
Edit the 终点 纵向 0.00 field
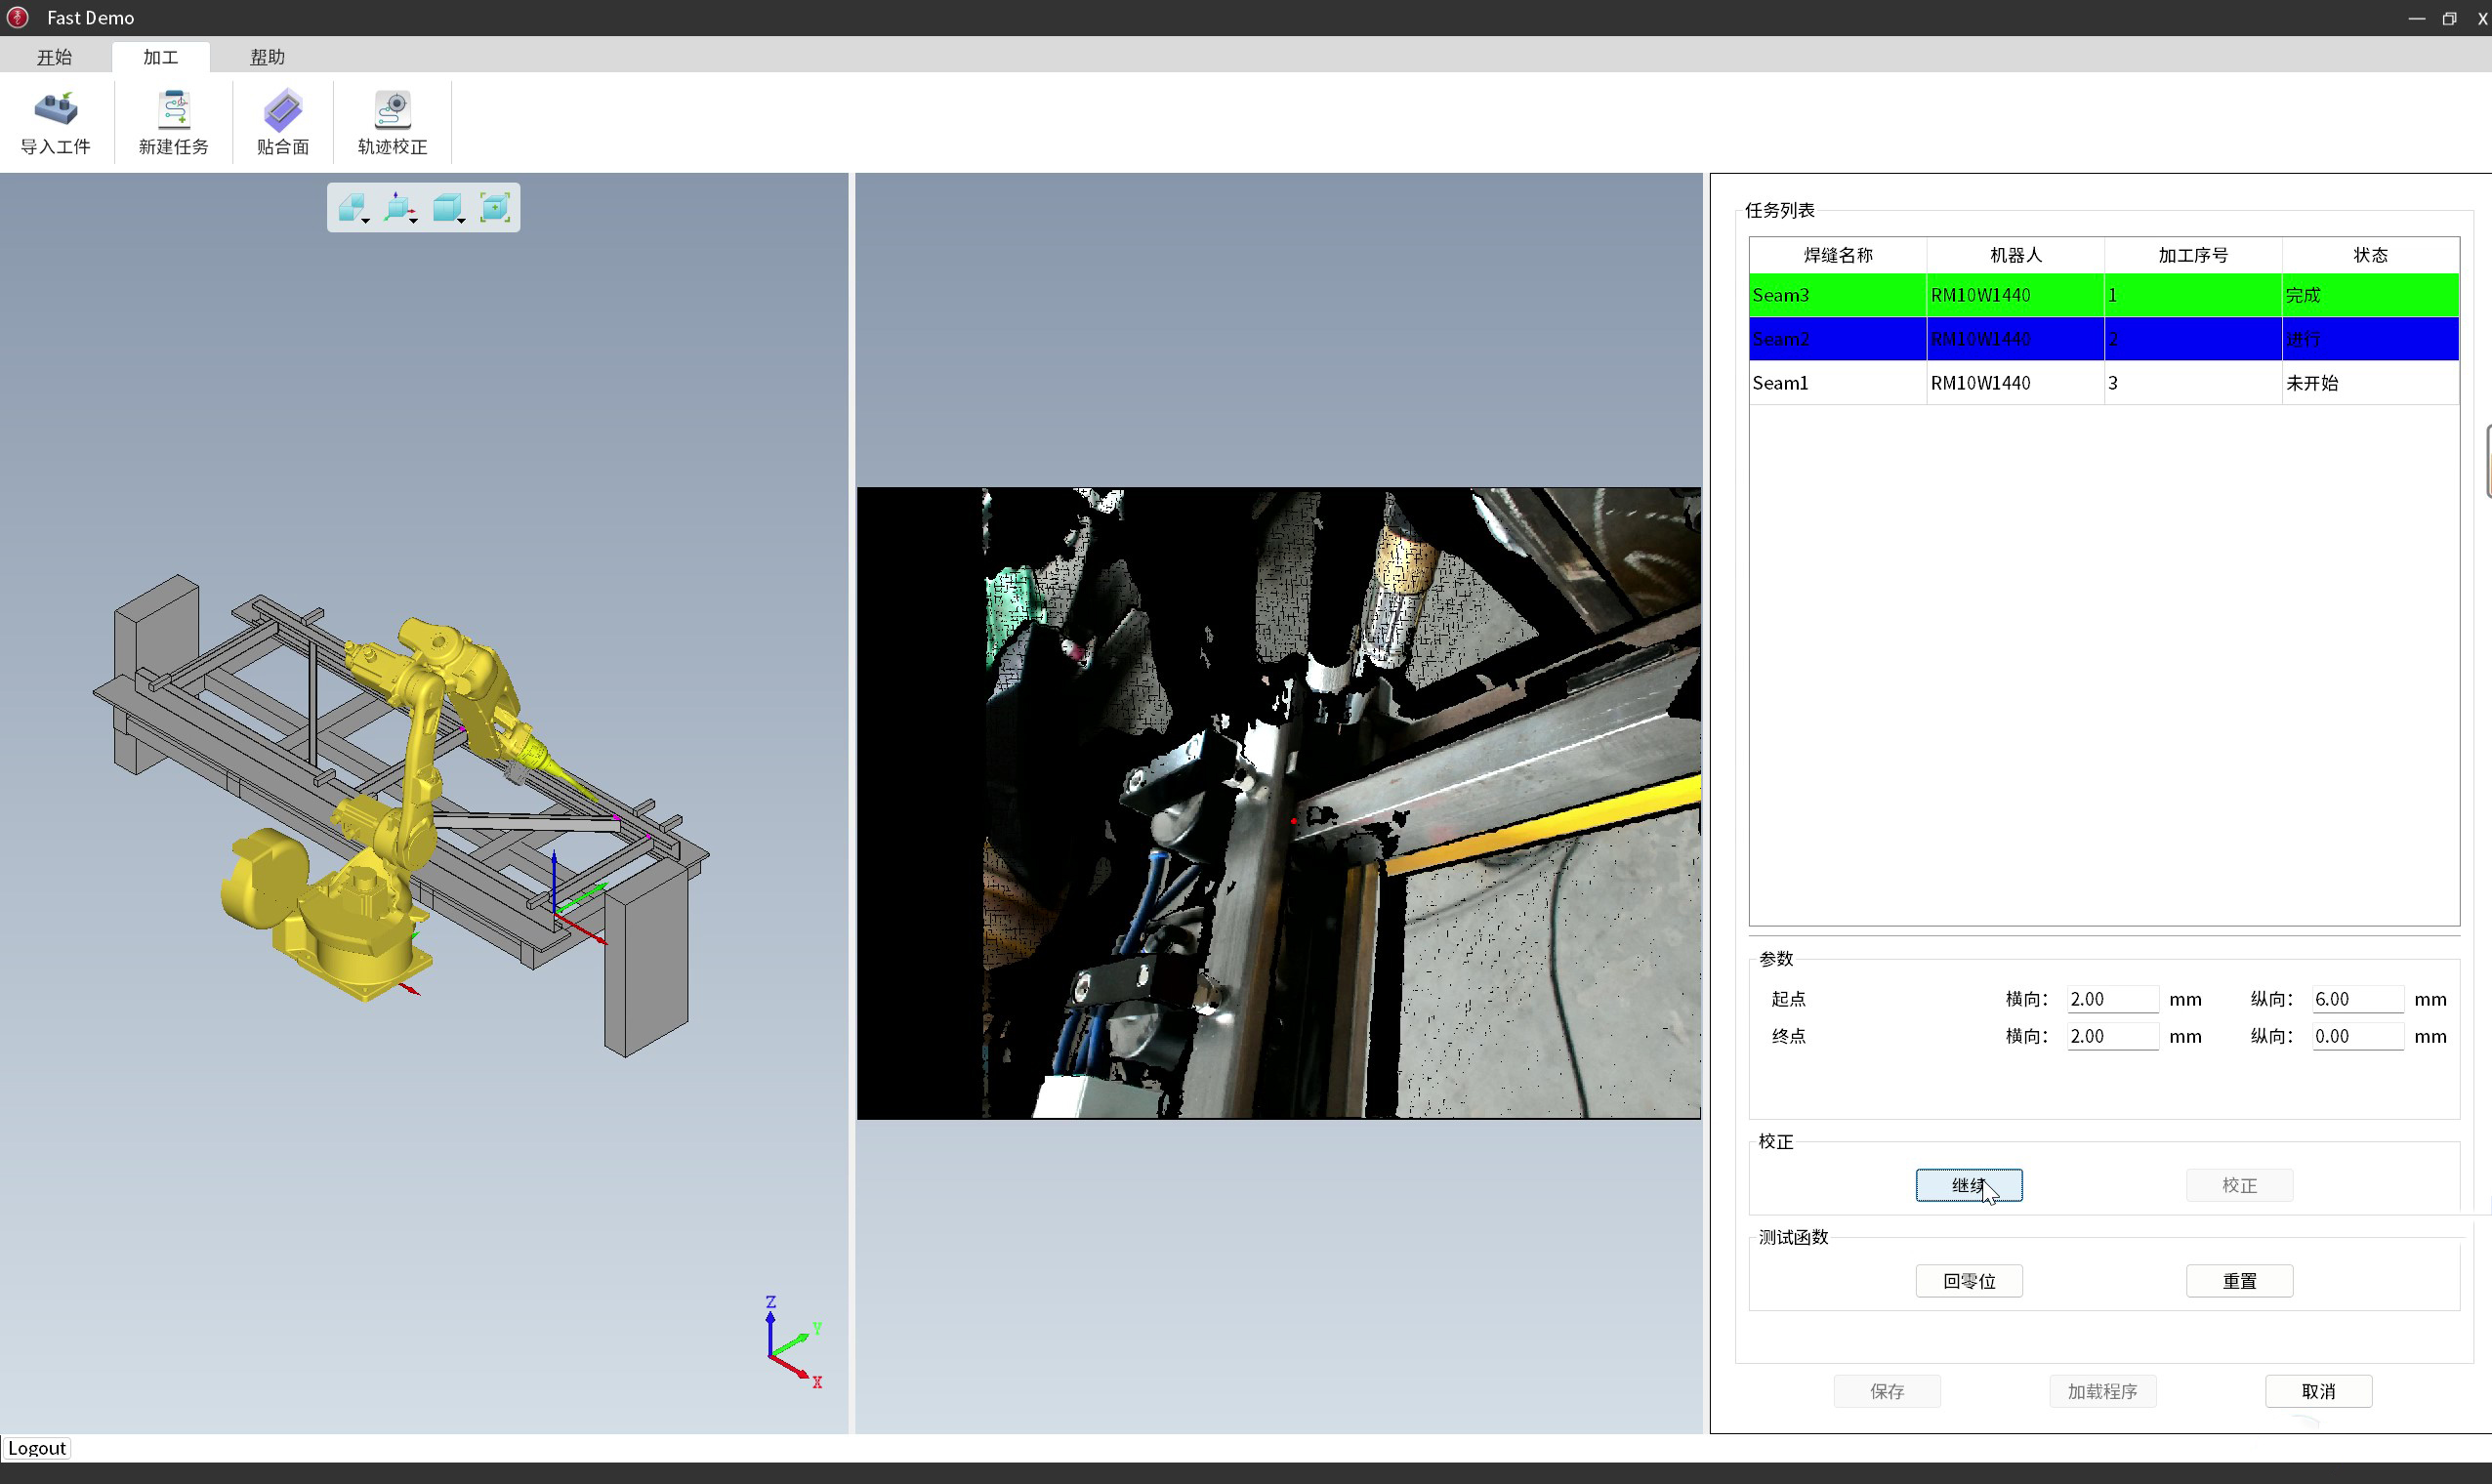2357,1036
